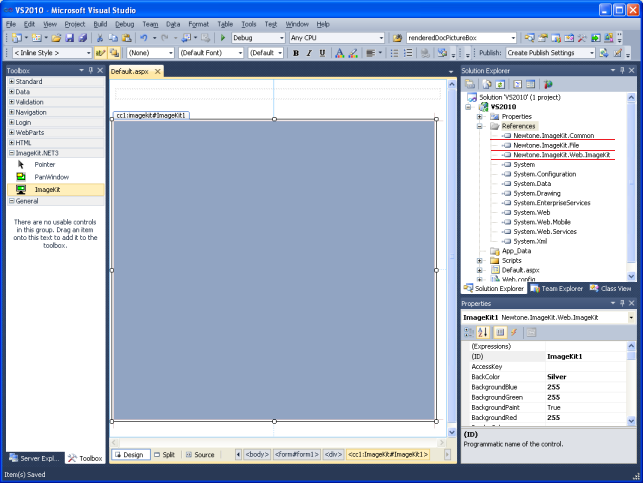Select Newtone.ImageKit.File reference
The width and height of the screenshot is (643, 483).
click(x=546, y=145)
